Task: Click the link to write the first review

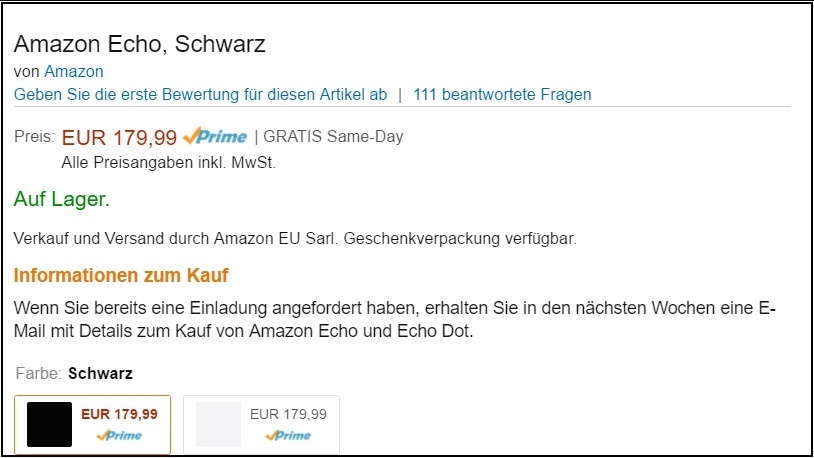Action: (200, 95)
